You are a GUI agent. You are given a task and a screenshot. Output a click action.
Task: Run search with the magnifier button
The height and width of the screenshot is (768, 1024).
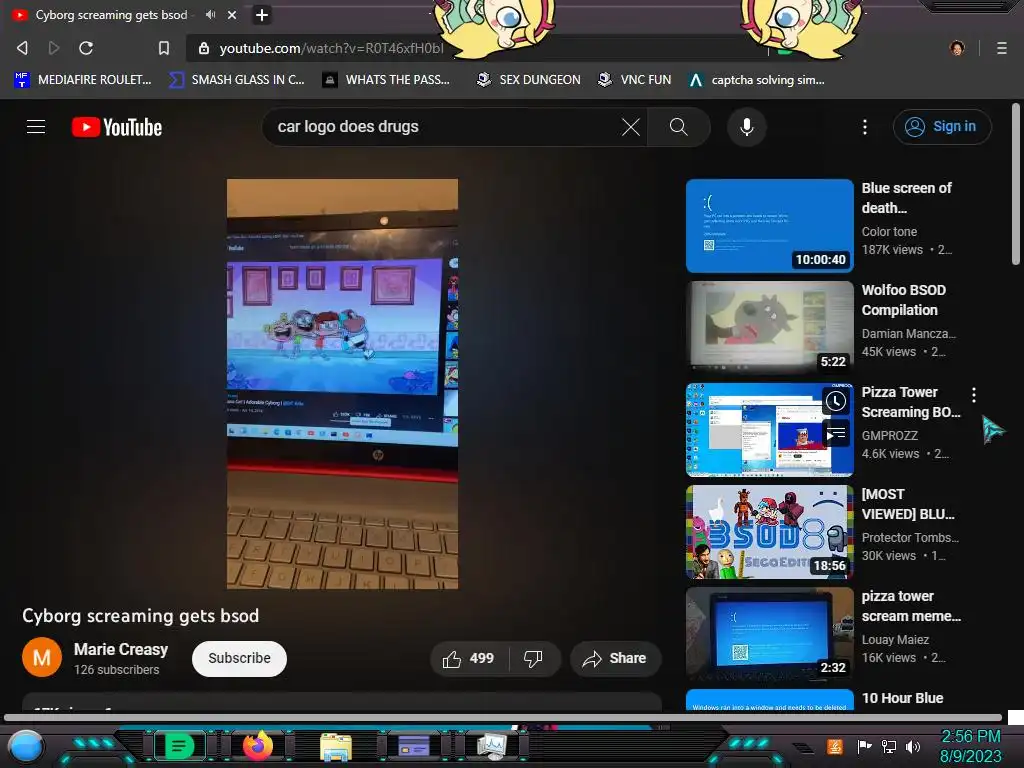coord(679,127)
